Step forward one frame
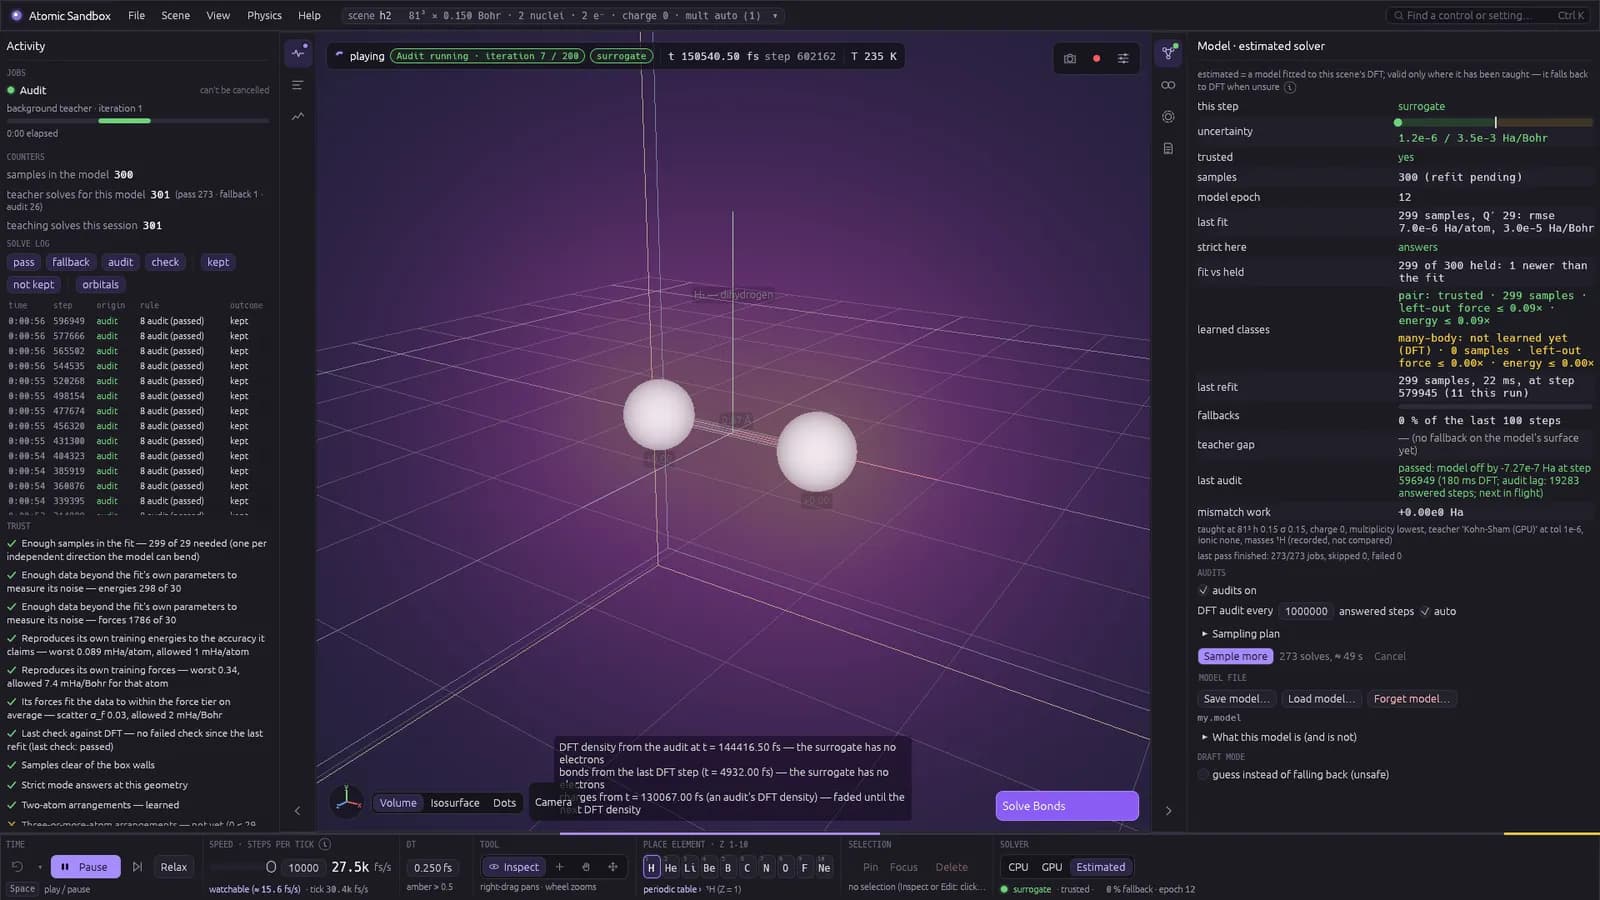 [x=137, y=867]
